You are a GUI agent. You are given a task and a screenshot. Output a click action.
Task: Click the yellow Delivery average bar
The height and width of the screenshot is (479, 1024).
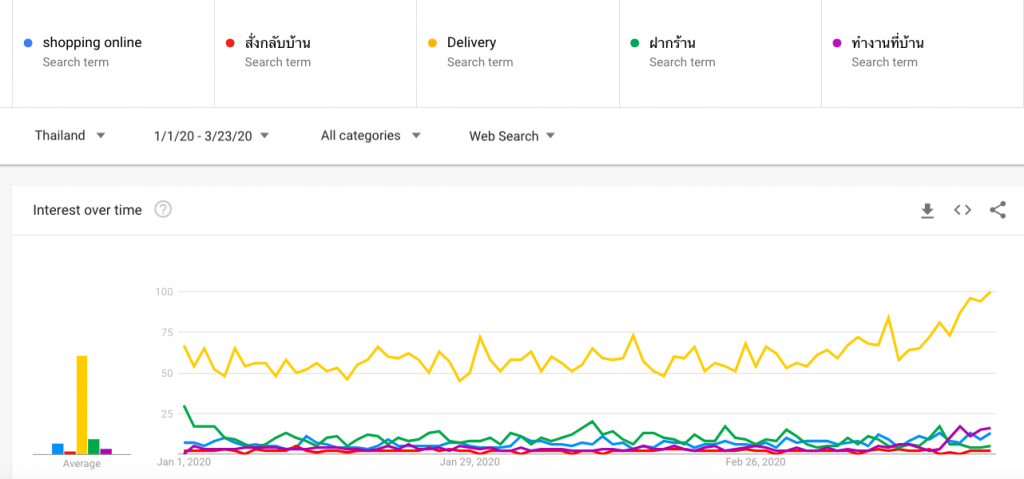pyautogui.click(x=82, y=405)
